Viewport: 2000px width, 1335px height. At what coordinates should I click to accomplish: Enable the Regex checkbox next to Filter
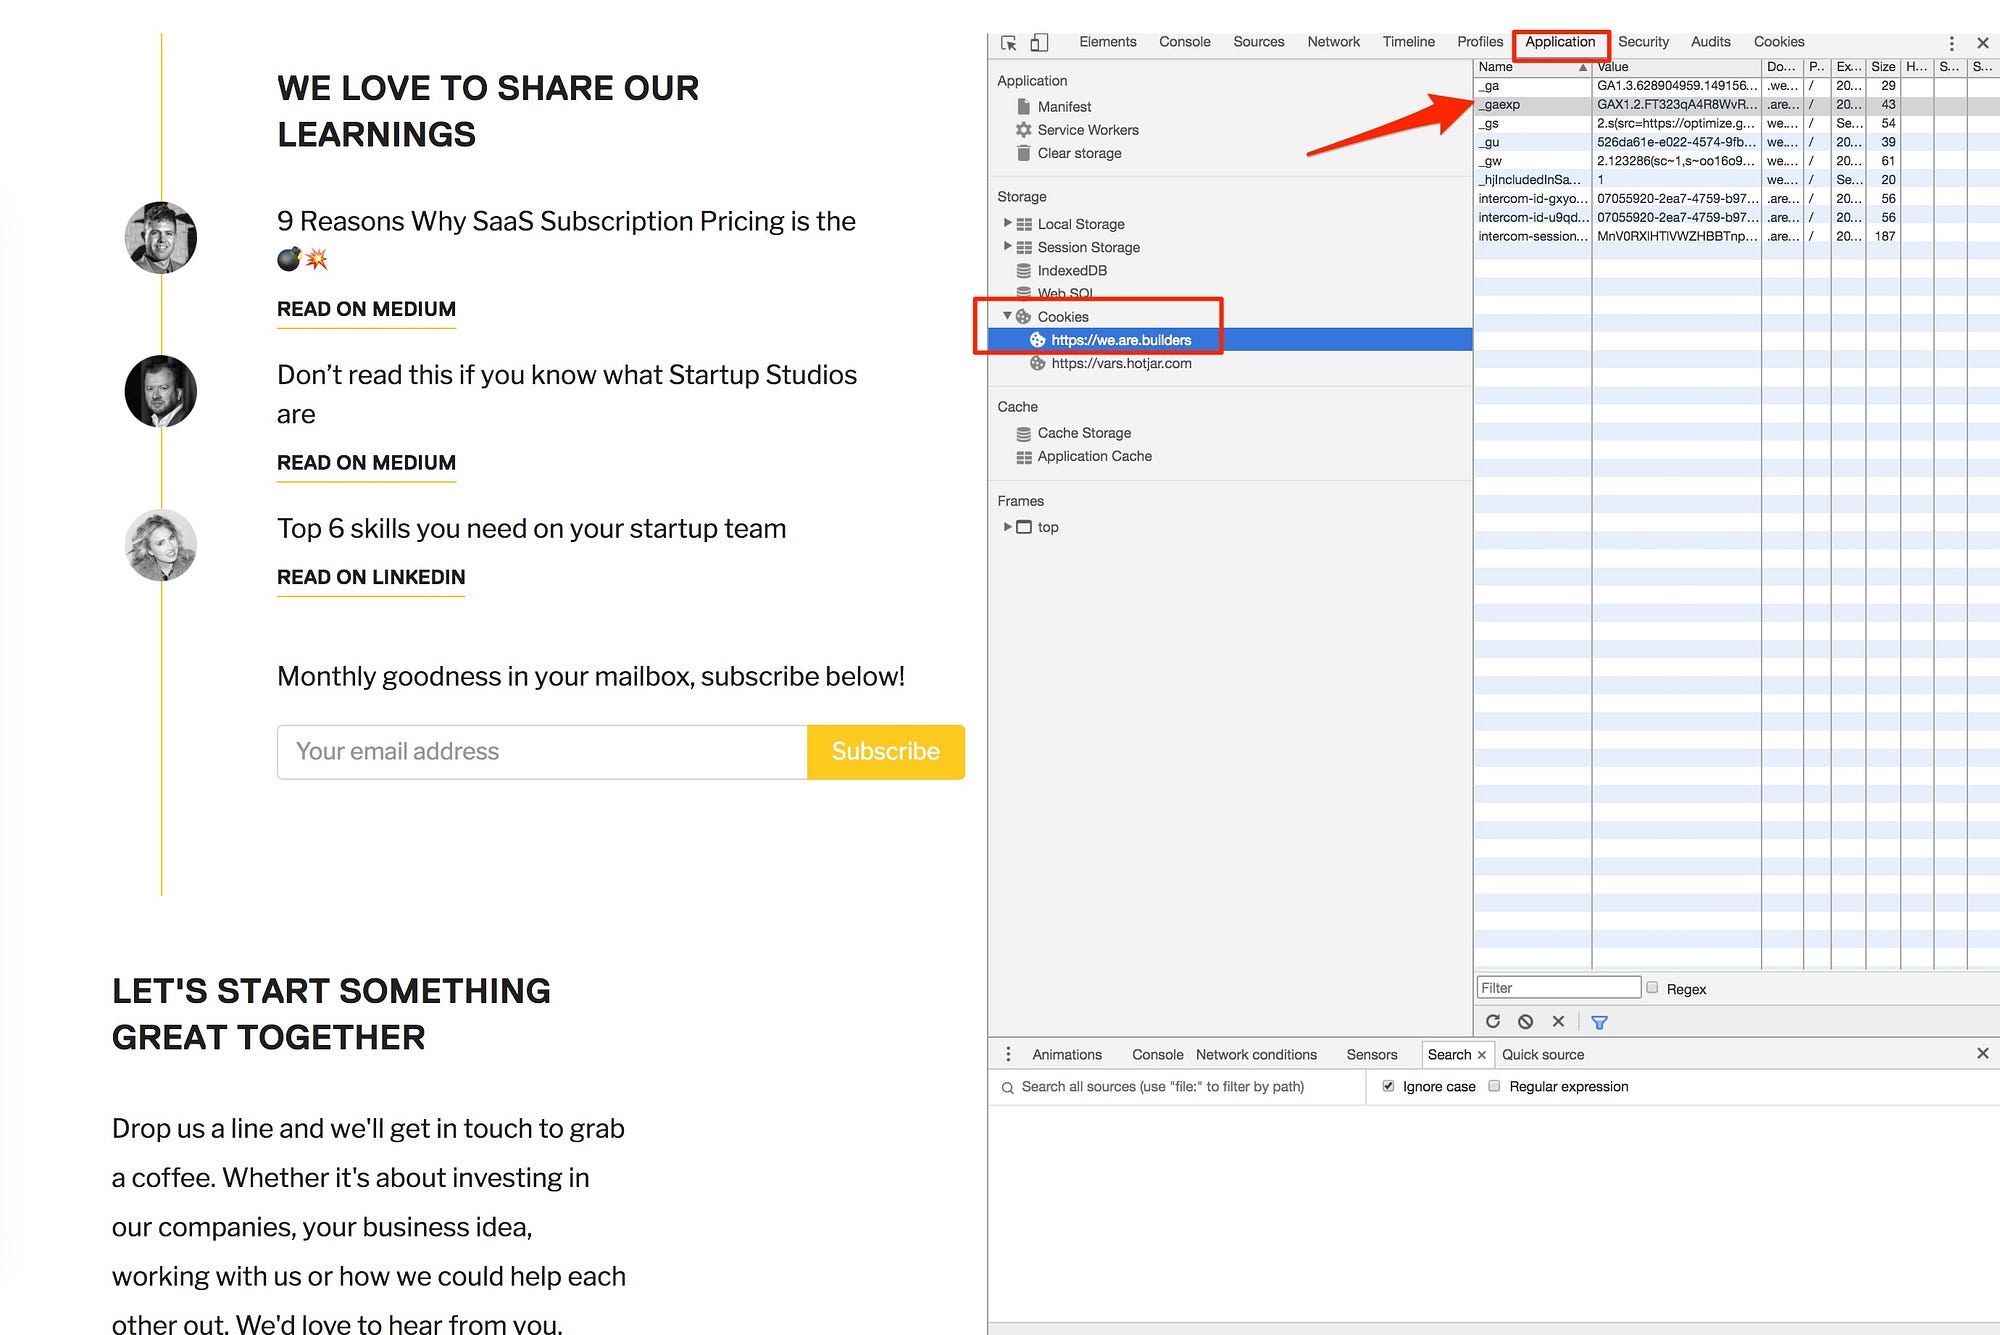click(1653, 988)
